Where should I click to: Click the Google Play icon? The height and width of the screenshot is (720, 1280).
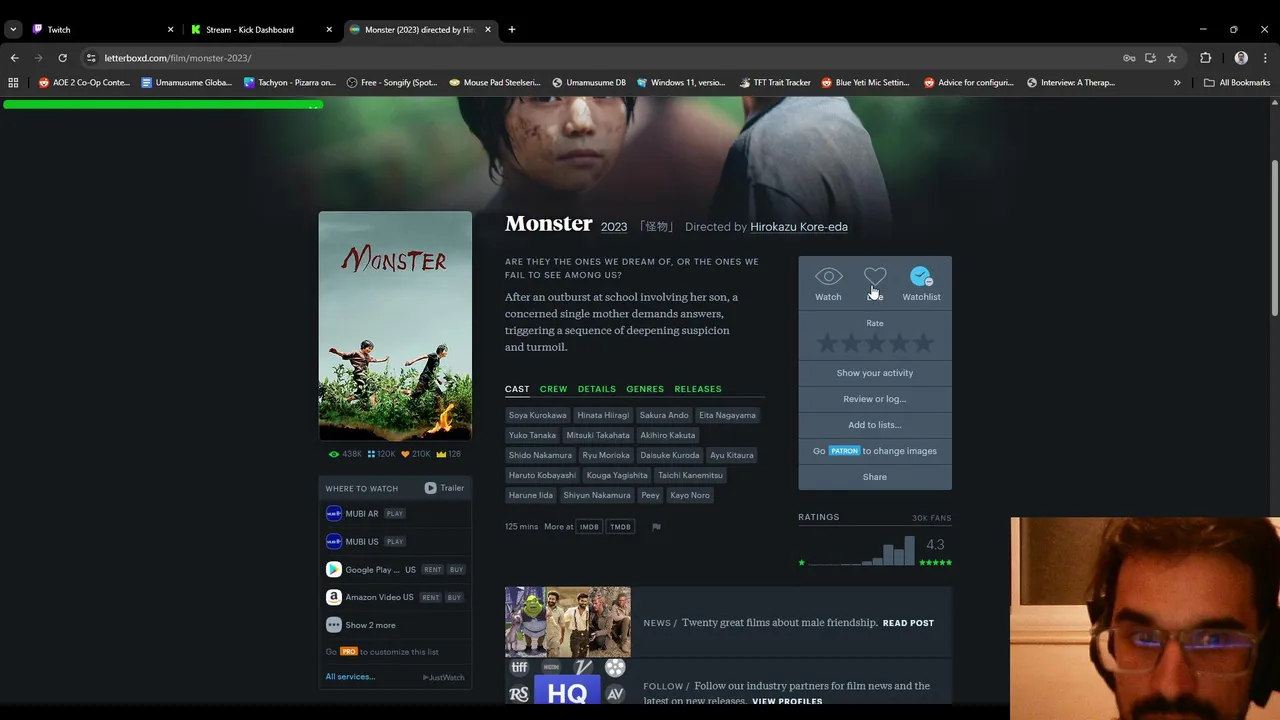(334, 569)
